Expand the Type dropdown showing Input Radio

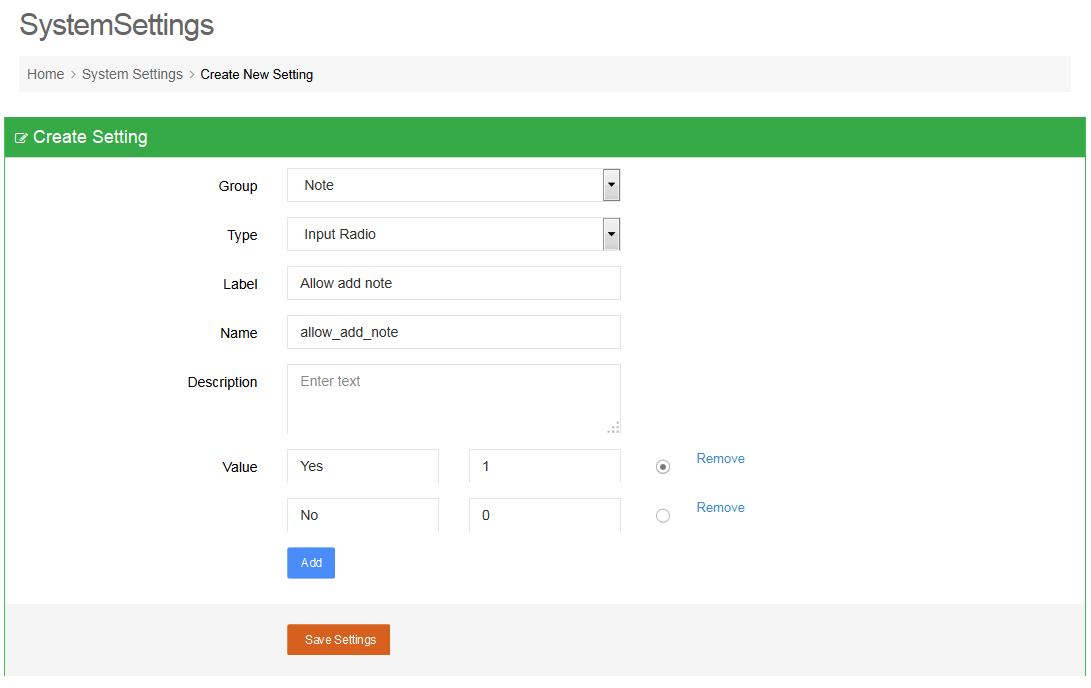click(453, 235)
